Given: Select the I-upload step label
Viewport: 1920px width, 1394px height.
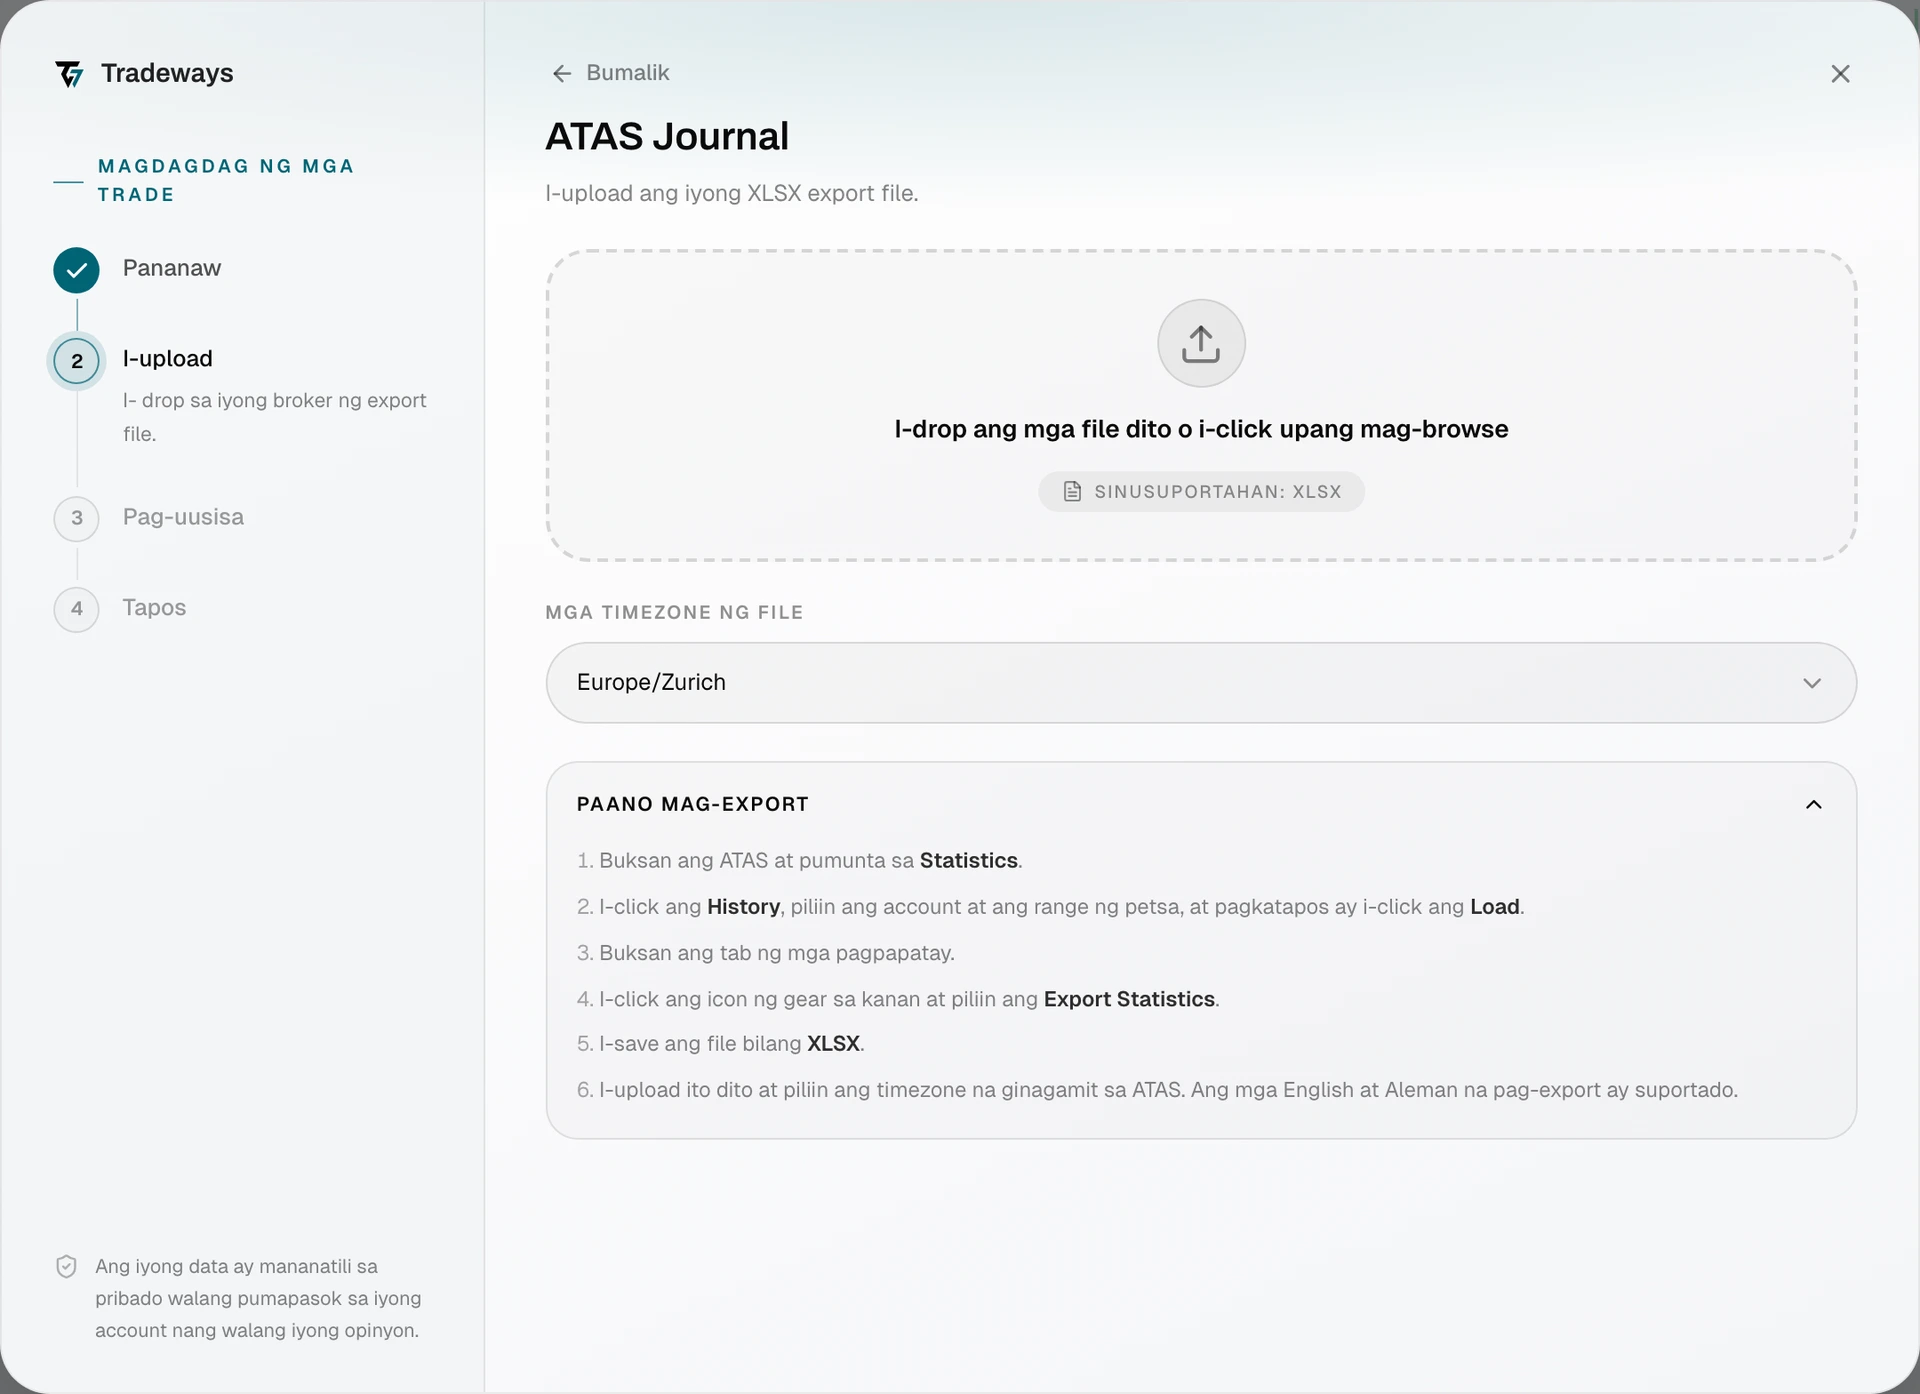Looking at the screenshot, I should coord(168,359).
